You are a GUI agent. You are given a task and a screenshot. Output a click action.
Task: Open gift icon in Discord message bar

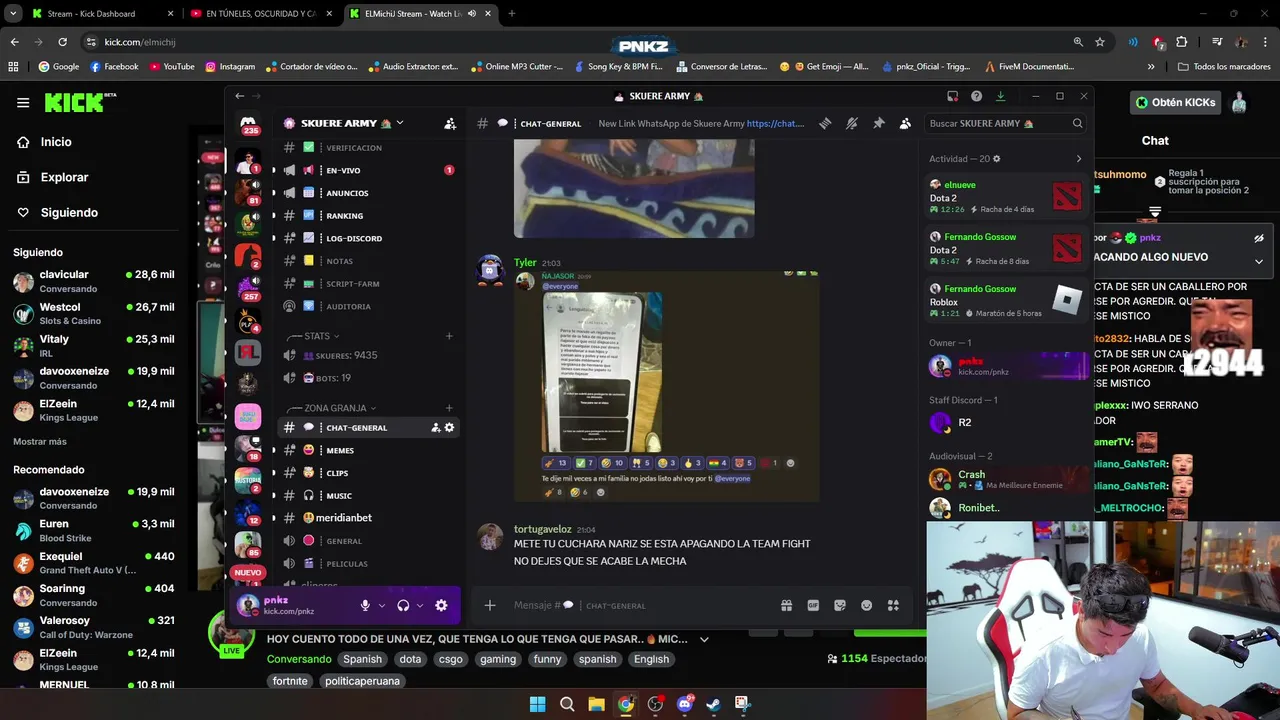(x=786, y=605)
